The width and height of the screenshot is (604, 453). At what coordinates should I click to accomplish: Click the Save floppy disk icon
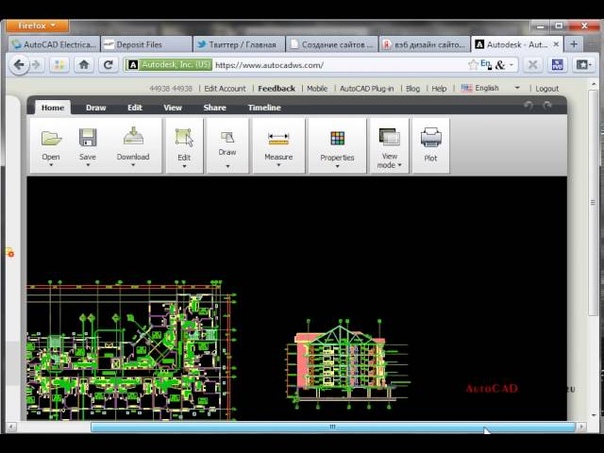pos(87,138)
